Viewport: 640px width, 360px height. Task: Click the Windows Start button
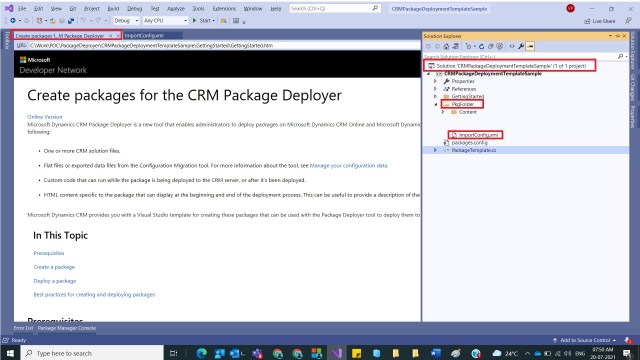(x=10, y=353)
